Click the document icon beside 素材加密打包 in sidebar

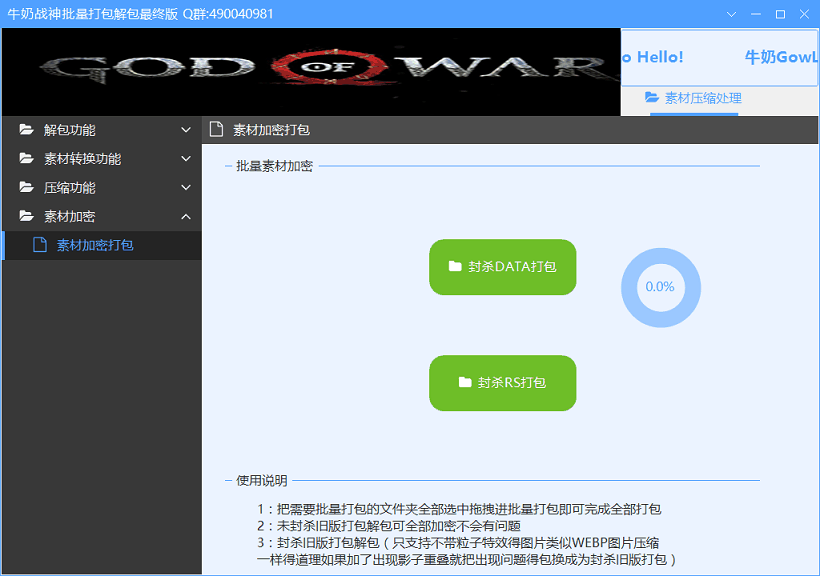click(40, 245)
